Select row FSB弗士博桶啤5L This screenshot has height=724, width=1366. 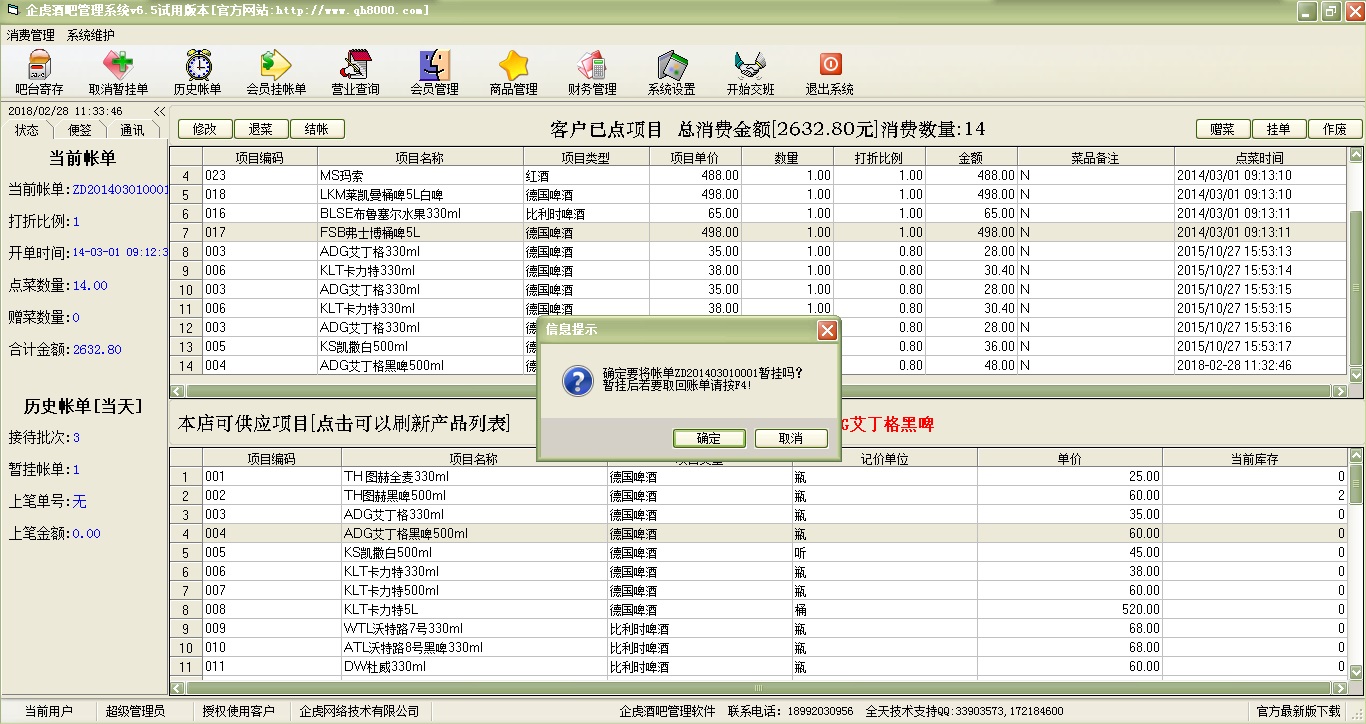coord(758,232)
